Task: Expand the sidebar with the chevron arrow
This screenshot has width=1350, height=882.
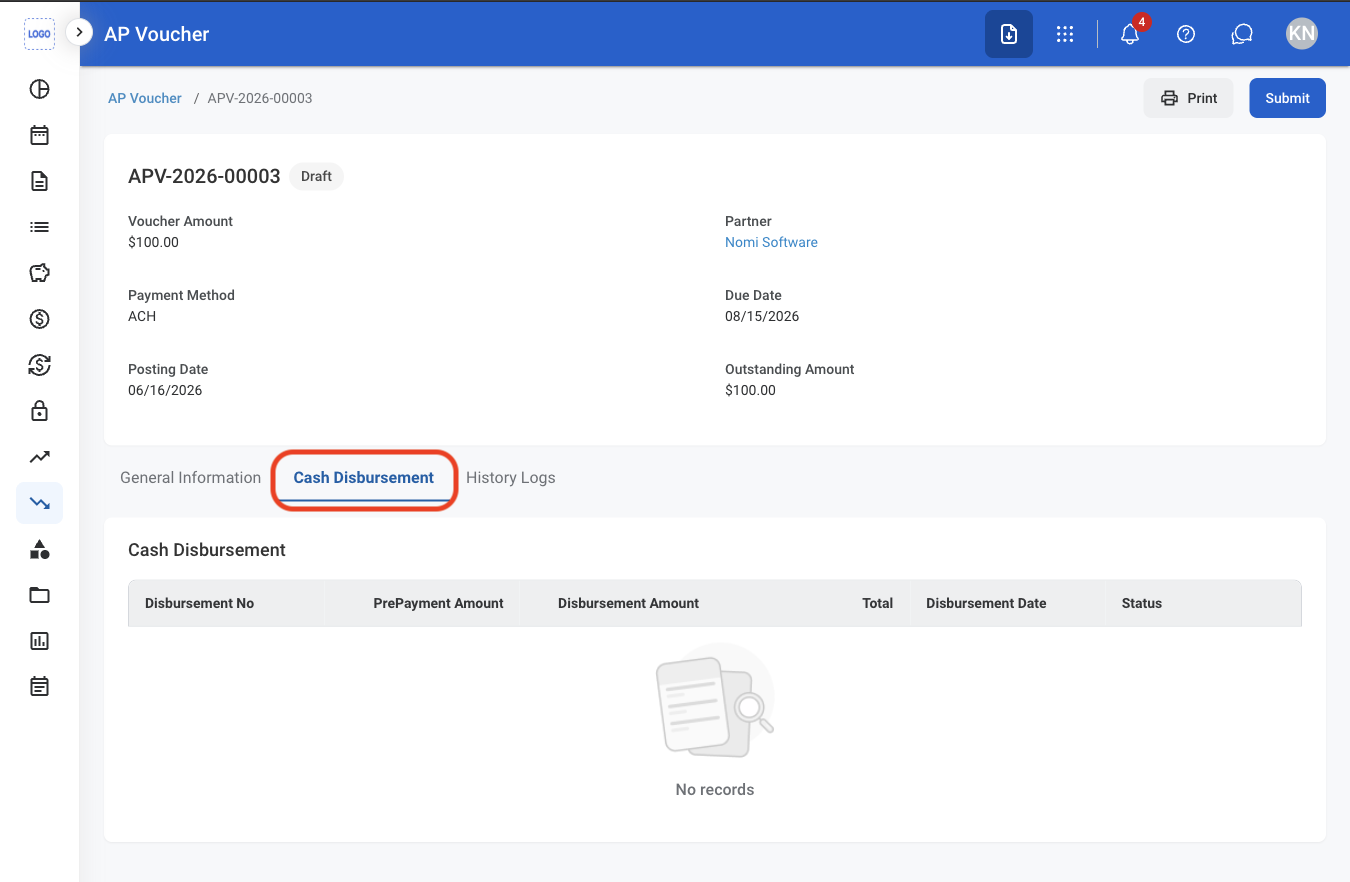Action: pyautogui.click(x=79, y=32)
